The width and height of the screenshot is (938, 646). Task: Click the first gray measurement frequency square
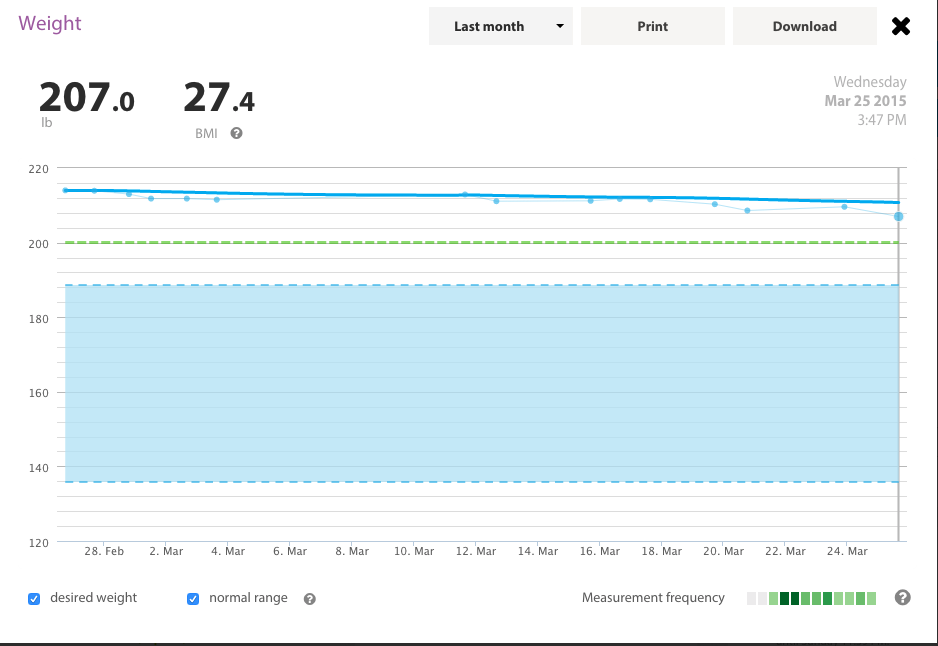[752, 599]
